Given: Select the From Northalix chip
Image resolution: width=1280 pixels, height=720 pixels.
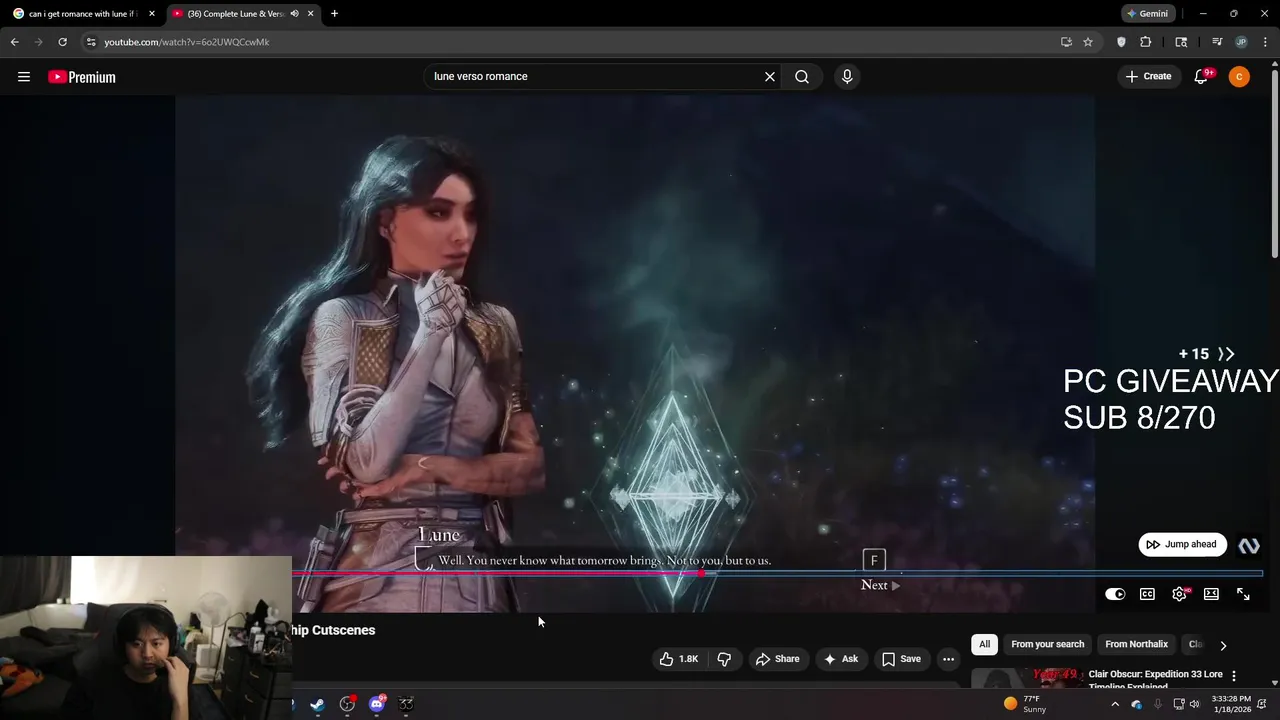Looking at the screenshot, I should (x=1136, y=644).
